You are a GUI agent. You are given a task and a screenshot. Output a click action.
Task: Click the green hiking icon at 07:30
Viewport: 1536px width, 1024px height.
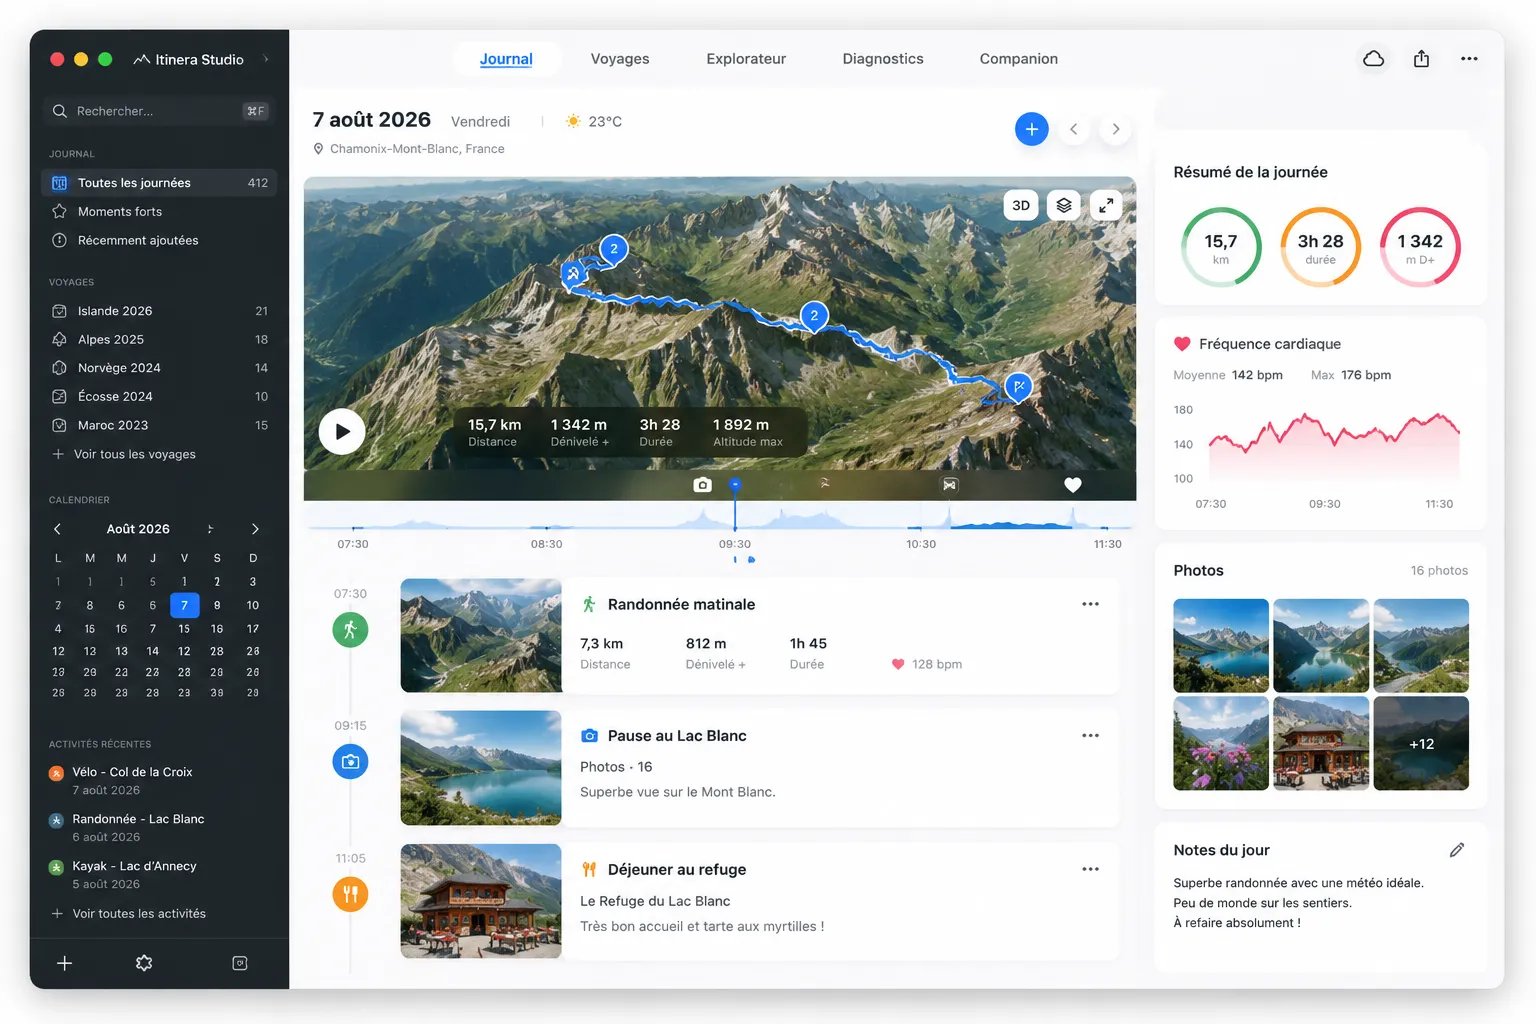[350, 630]
